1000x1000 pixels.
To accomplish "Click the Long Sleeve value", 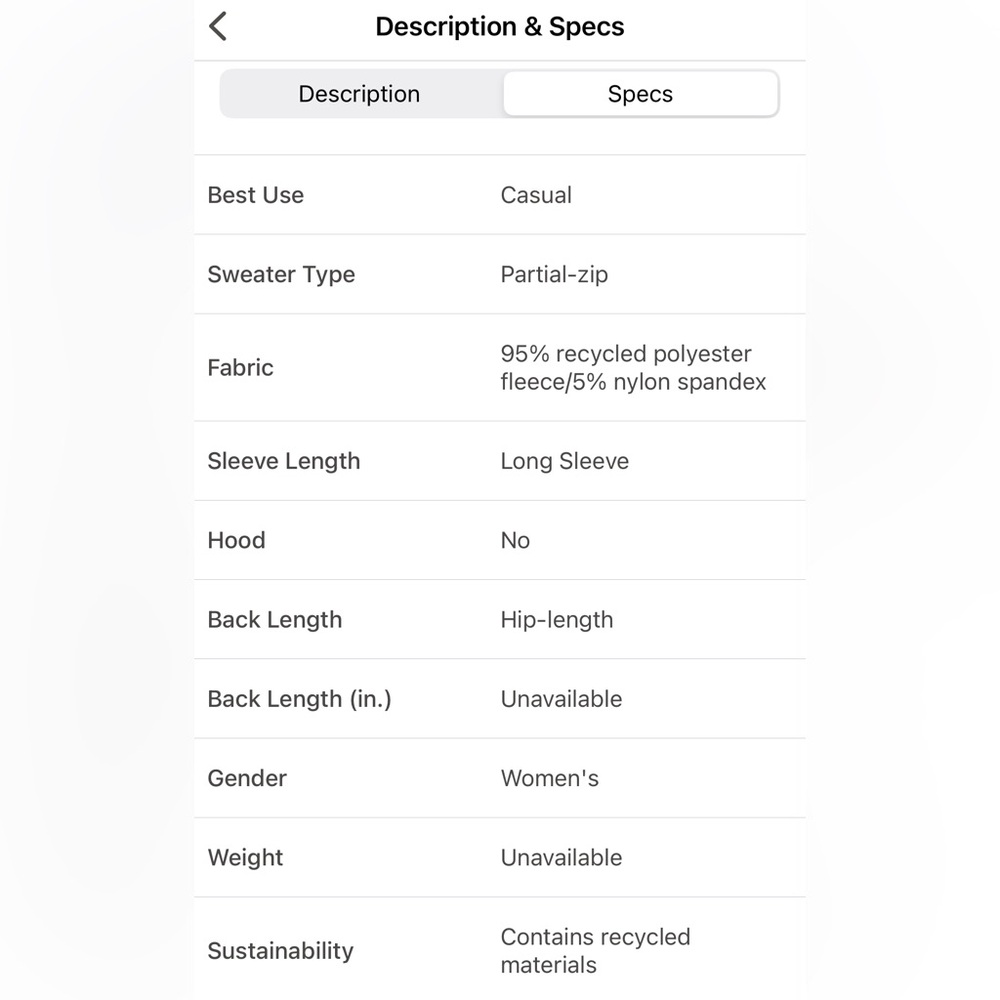I will pyautogui.click(x=564, y=461).
